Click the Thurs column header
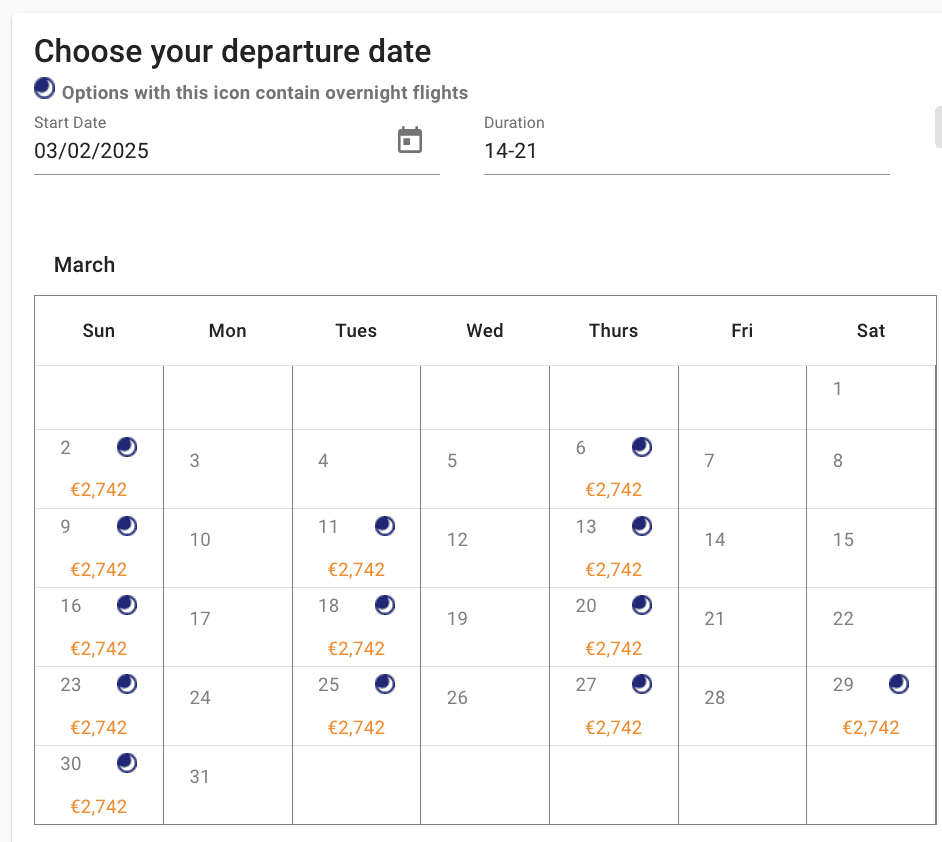The width and height of the screenshot is (942, 842). click(x=613, y=331)
